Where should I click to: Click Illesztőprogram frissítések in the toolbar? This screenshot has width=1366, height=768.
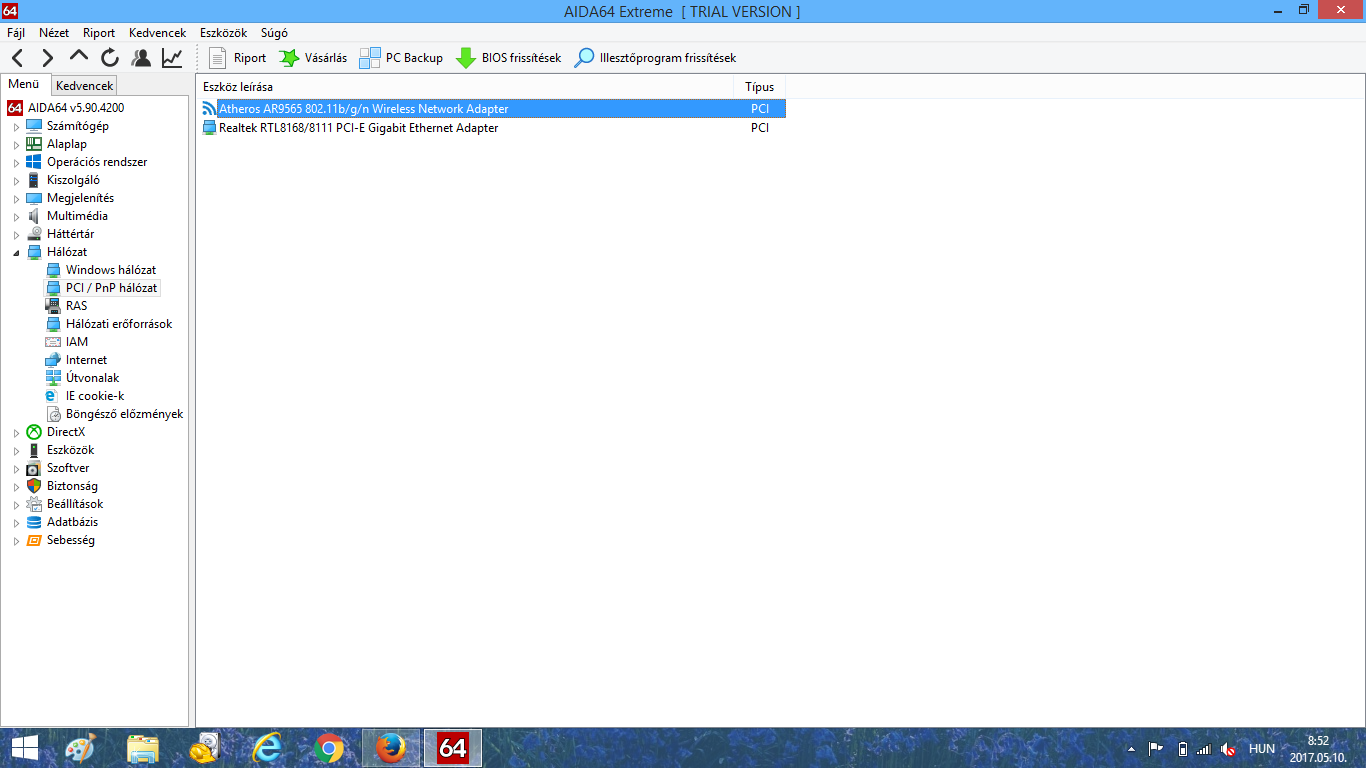[656, 58]
